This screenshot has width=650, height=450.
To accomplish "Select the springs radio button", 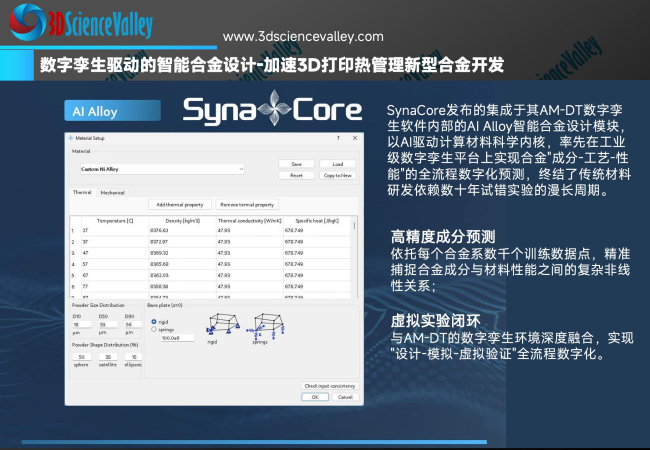I will (154, 329).
